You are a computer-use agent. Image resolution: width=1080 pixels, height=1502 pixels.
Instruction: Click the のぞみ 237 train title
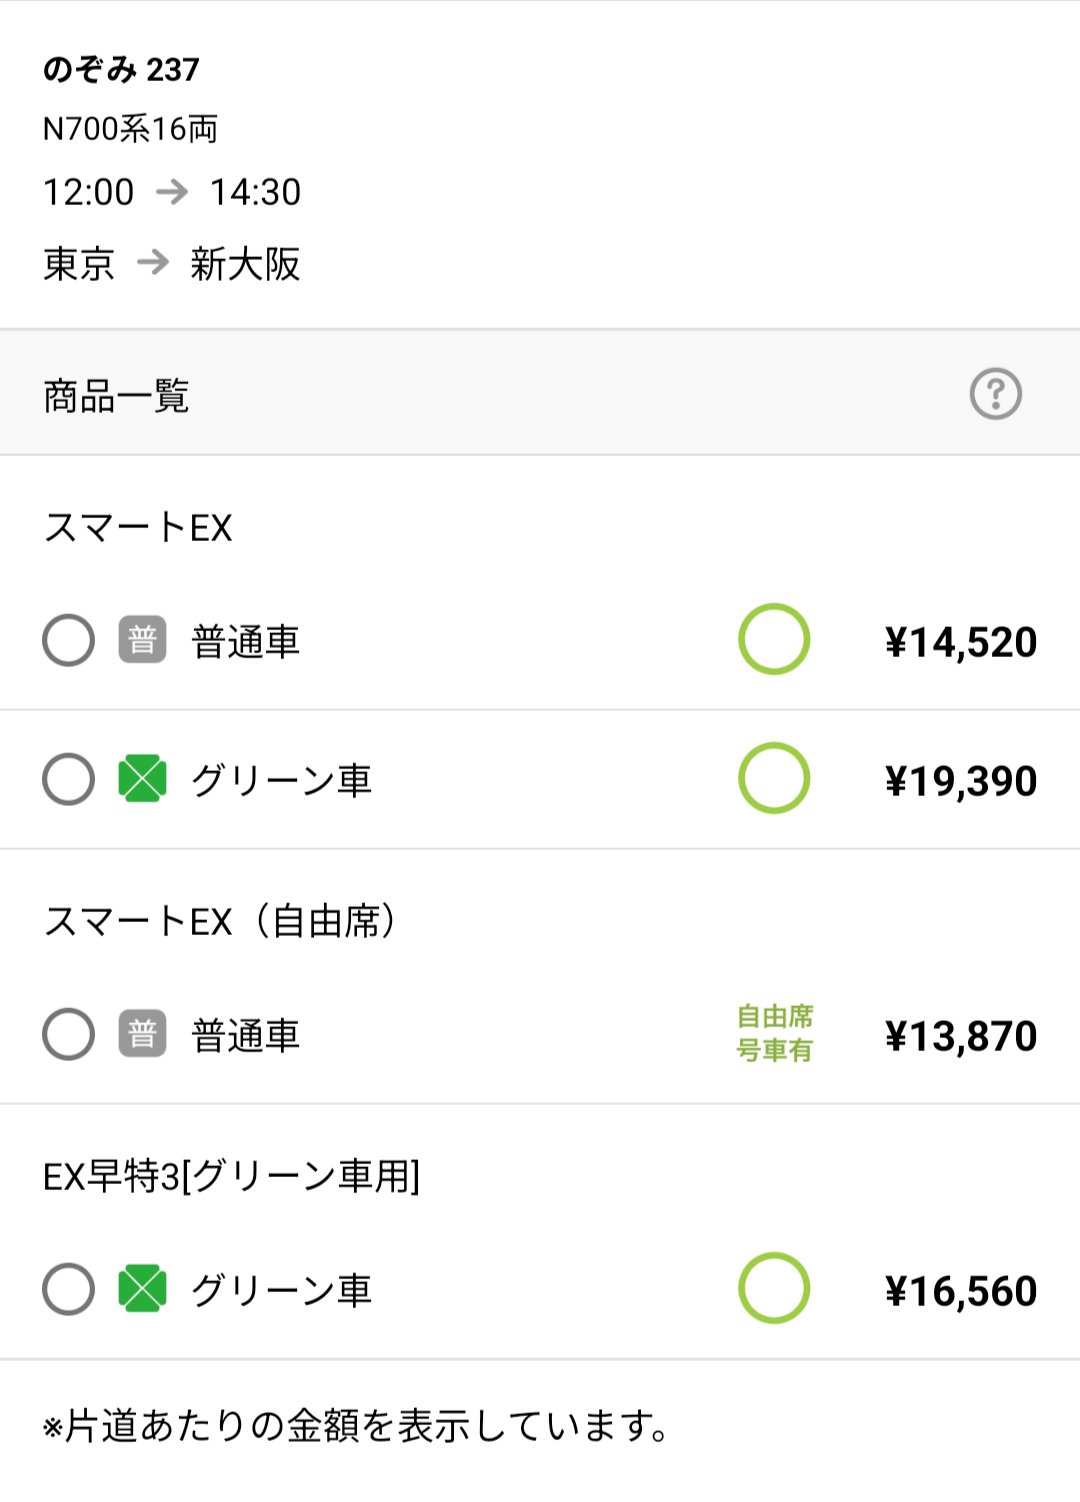pos(121,69)
